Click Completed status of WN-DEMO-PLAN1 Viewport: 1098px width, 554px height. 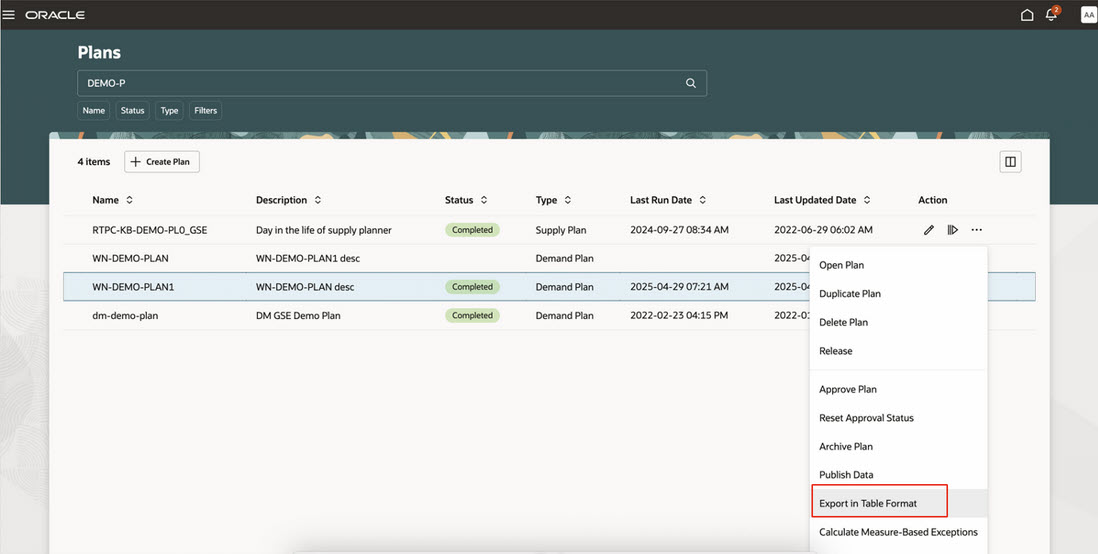(x=473, y=287)
